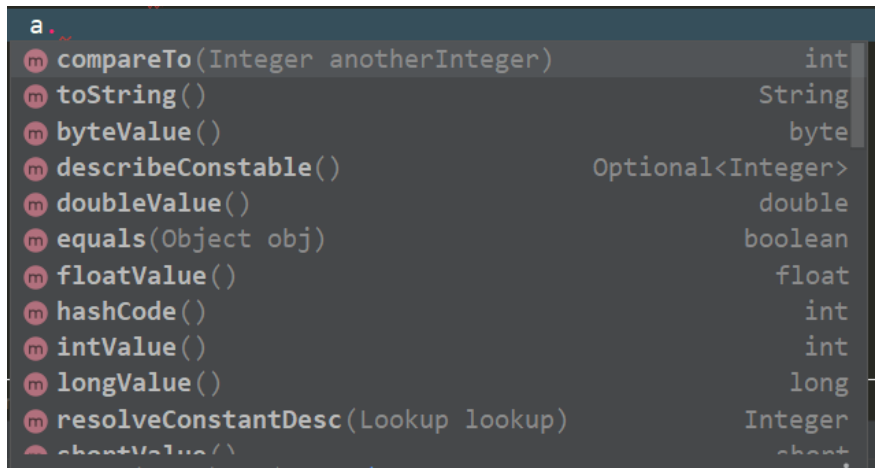Click the method icon next to toString

point(35,96)
